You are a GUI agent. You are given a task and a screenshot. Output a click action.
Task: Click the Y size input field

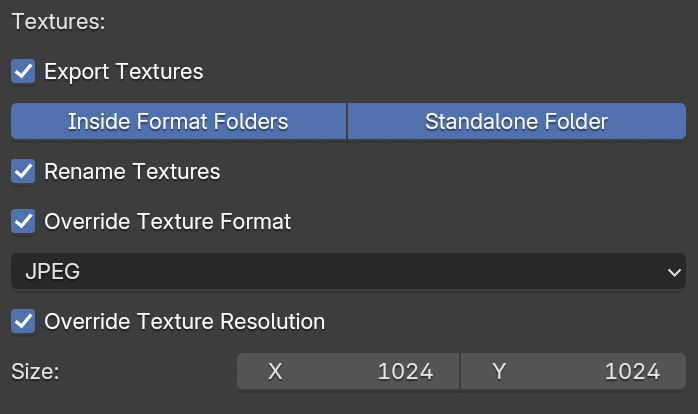574,372
